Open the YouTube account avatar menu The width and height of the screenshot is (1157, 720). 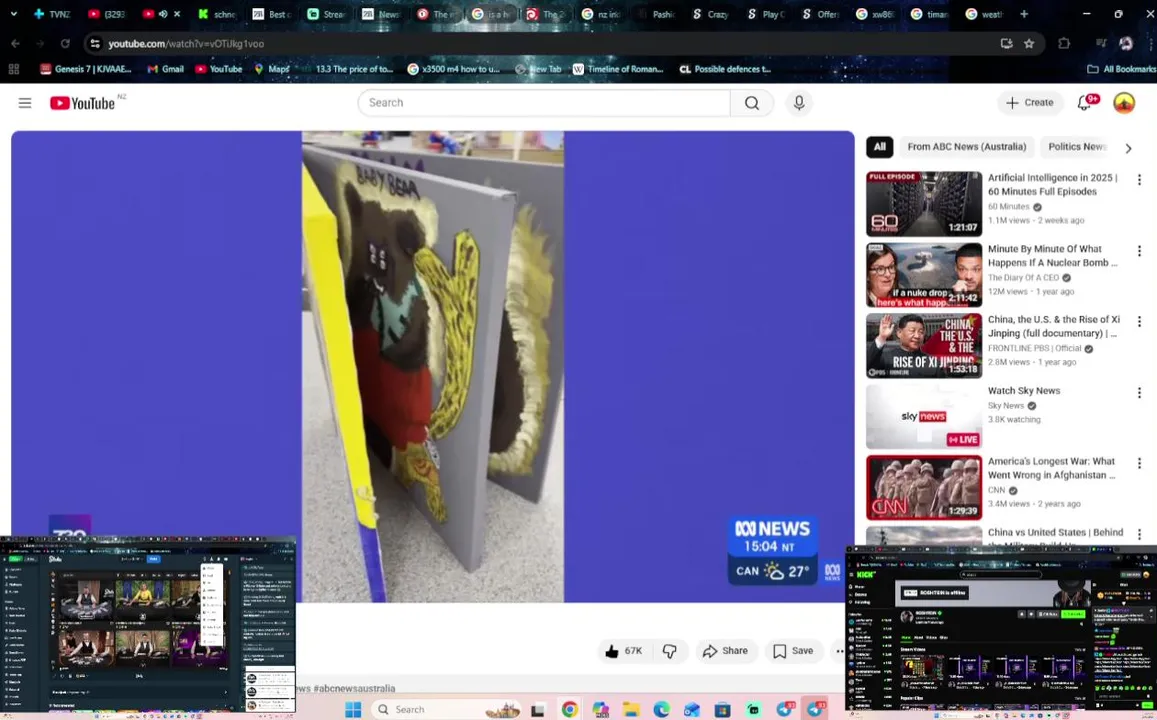click(x=1124, y=103)
